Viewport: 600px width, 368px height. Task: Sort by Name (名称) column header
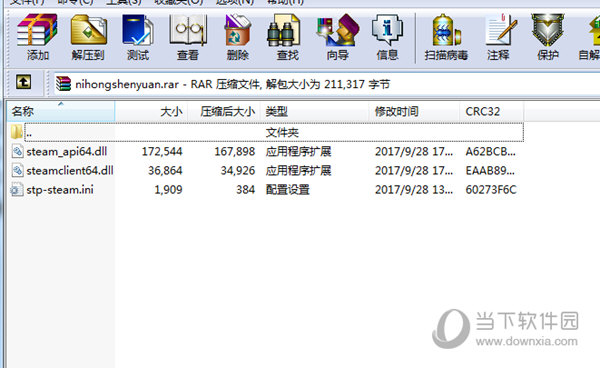(x=61, y=111)
